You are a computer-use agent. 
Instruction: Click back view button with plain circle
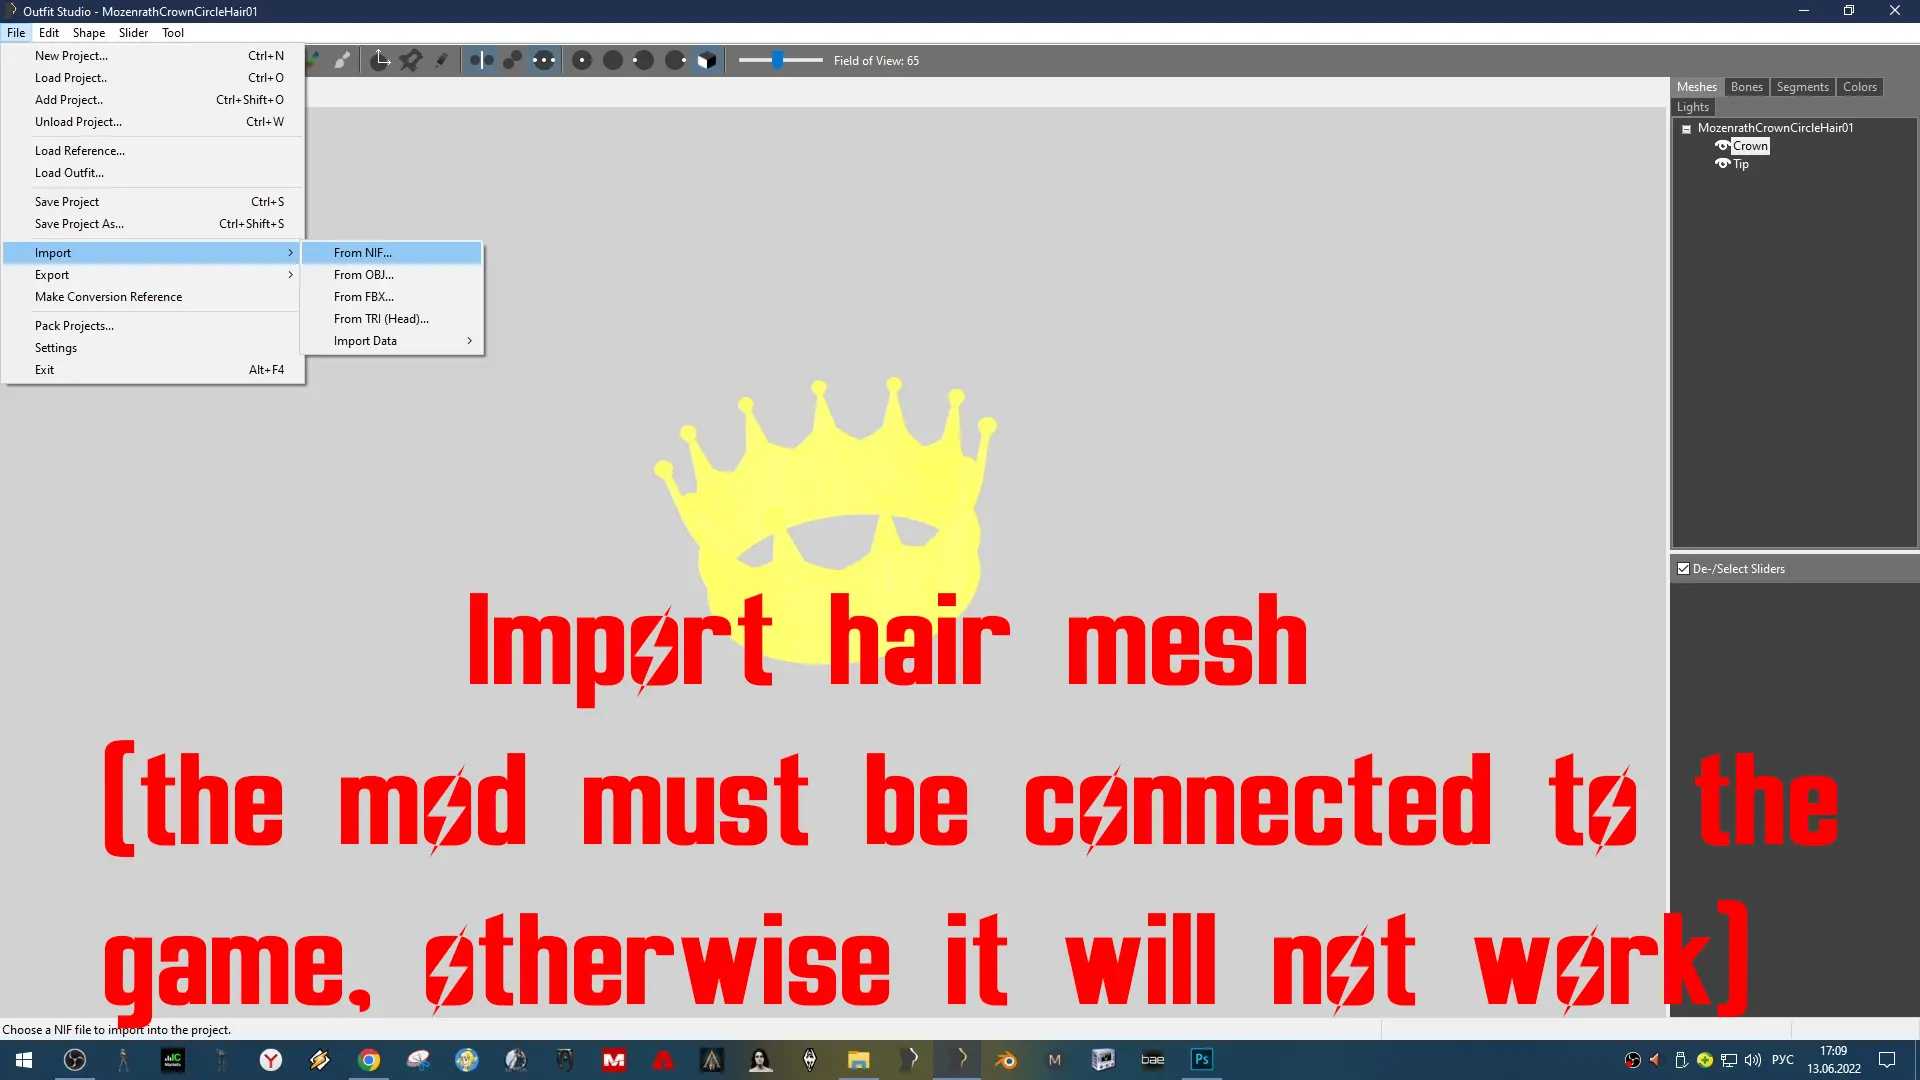[x=613, y=60]
